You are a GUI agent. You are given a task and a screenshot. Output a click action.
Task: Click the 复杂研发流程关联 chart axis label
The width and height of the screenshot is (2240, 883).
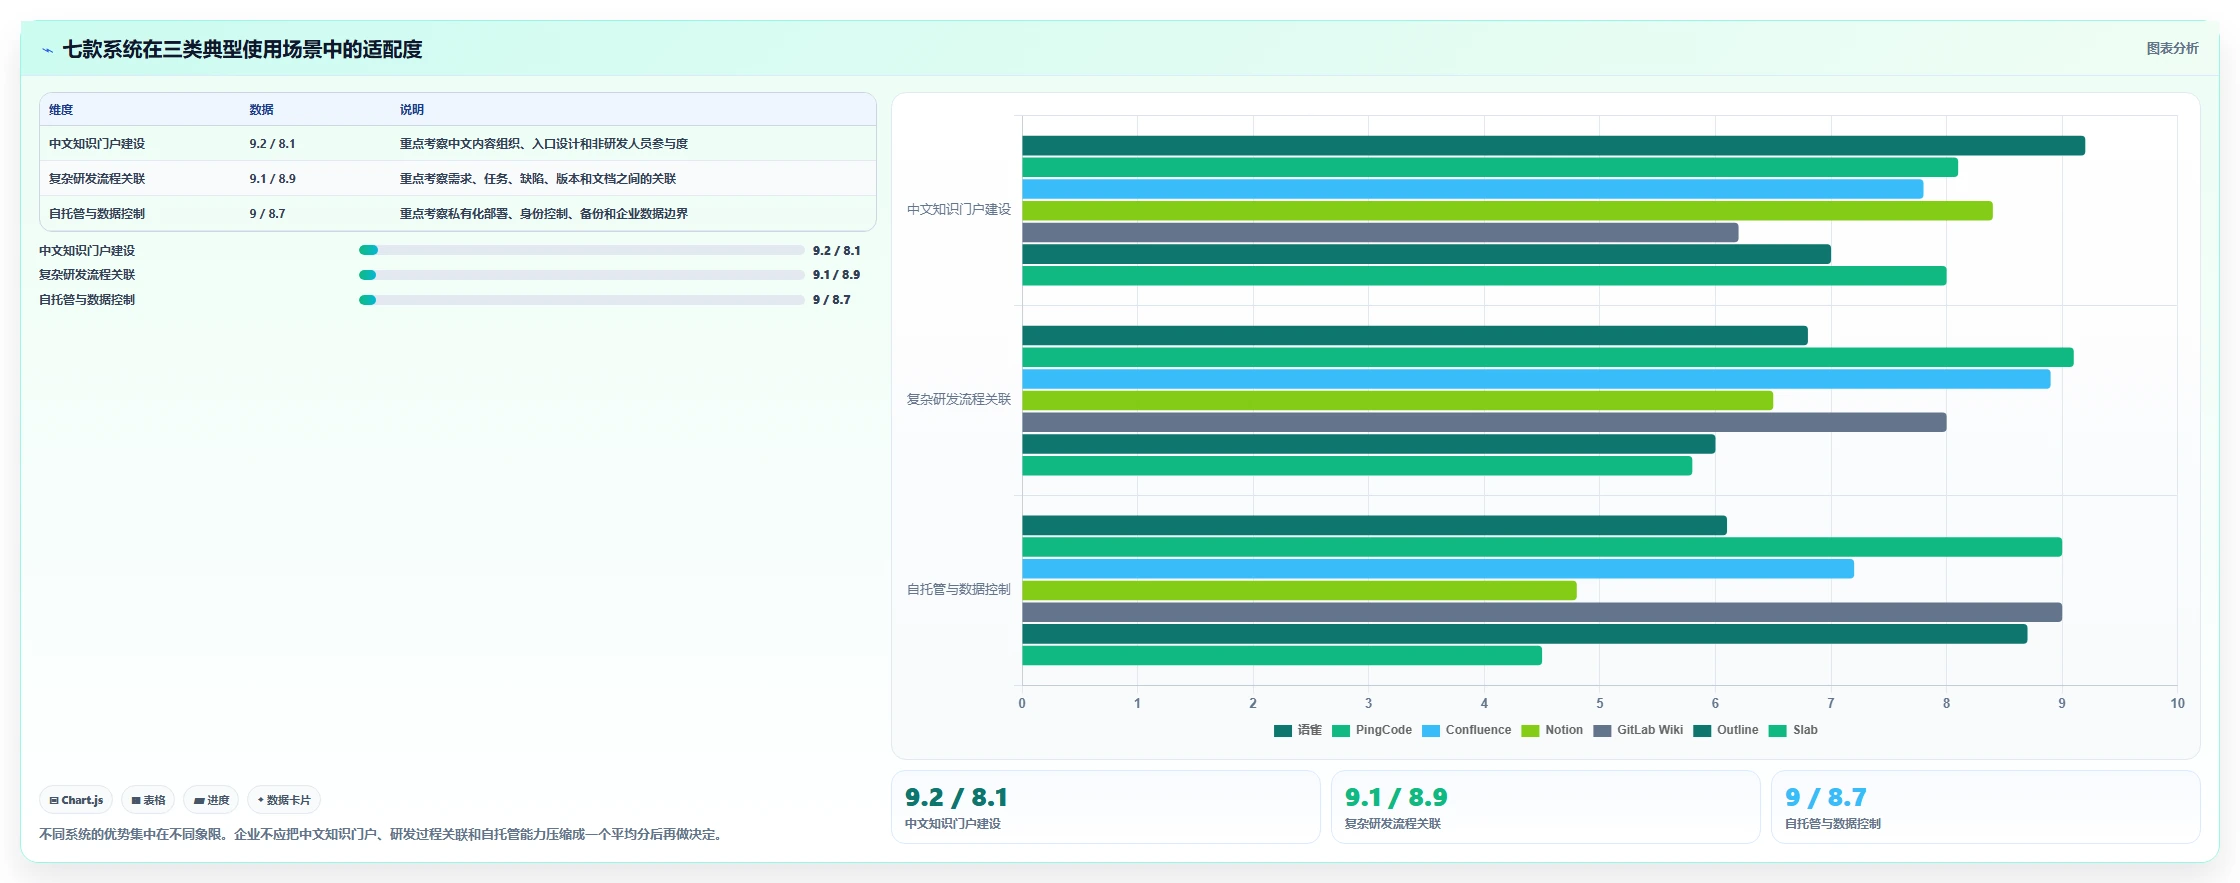(x=959, y=400)
